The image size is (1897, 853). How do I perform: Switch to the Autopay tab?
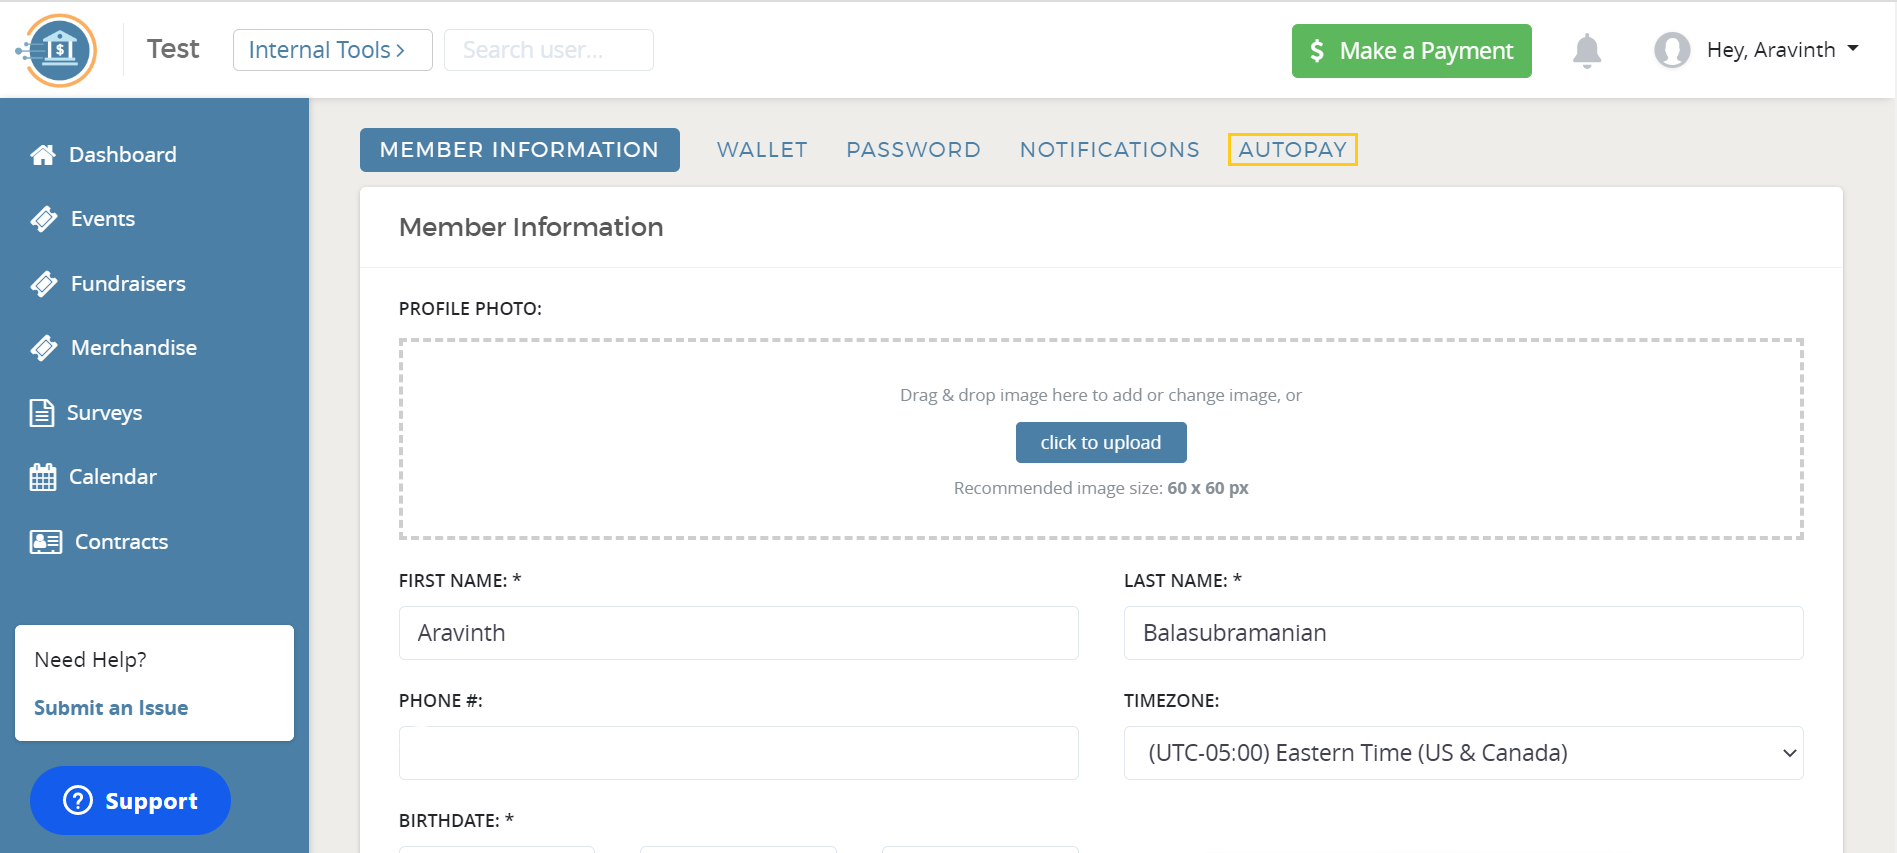tap(1292, 150)
